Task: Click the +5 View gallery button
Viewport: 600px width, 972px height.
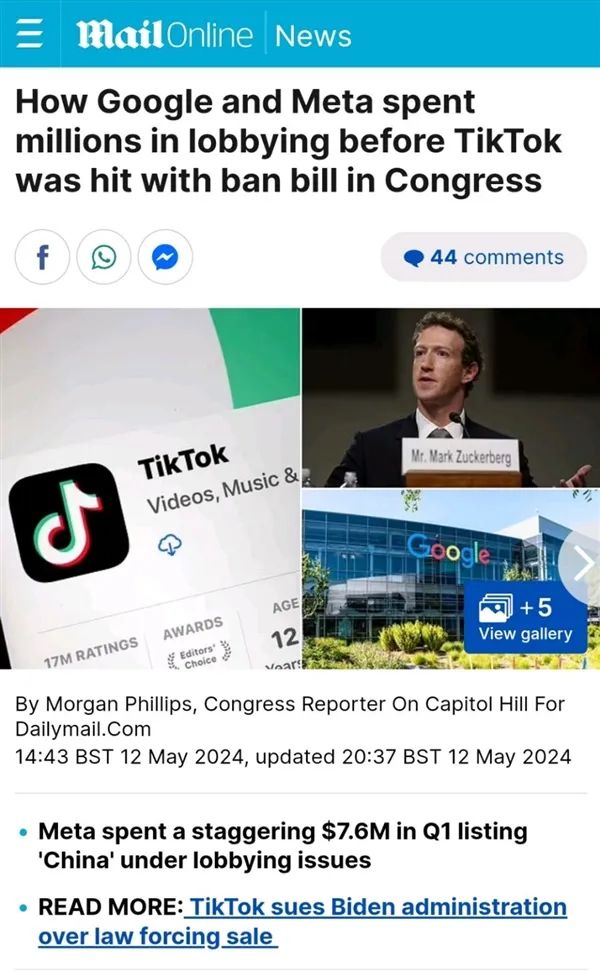Action: (525, 618)
